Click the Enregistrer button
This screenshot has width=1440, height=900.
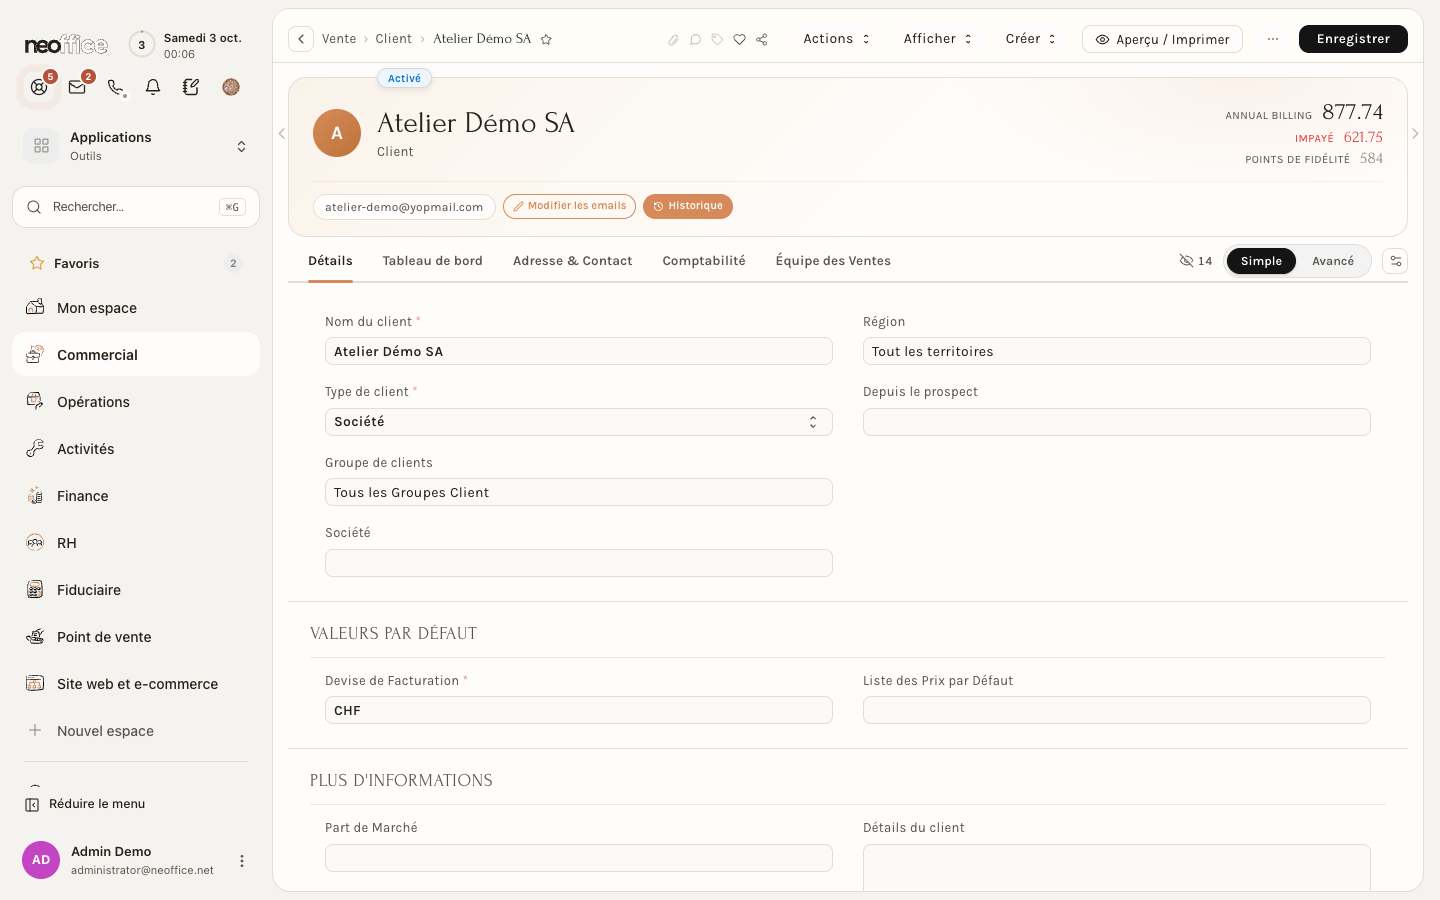pos(1353,39)
